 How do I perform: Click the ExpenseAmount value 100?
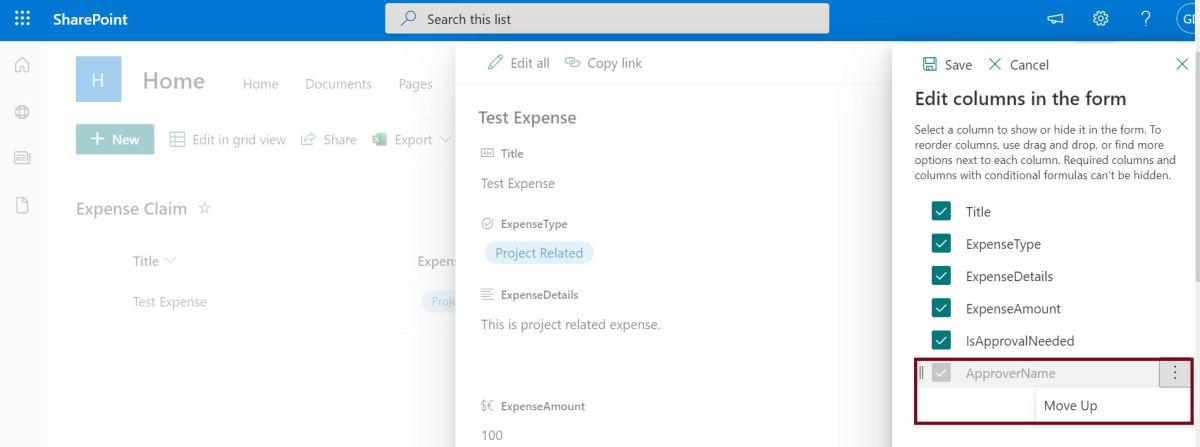(492, 435)
